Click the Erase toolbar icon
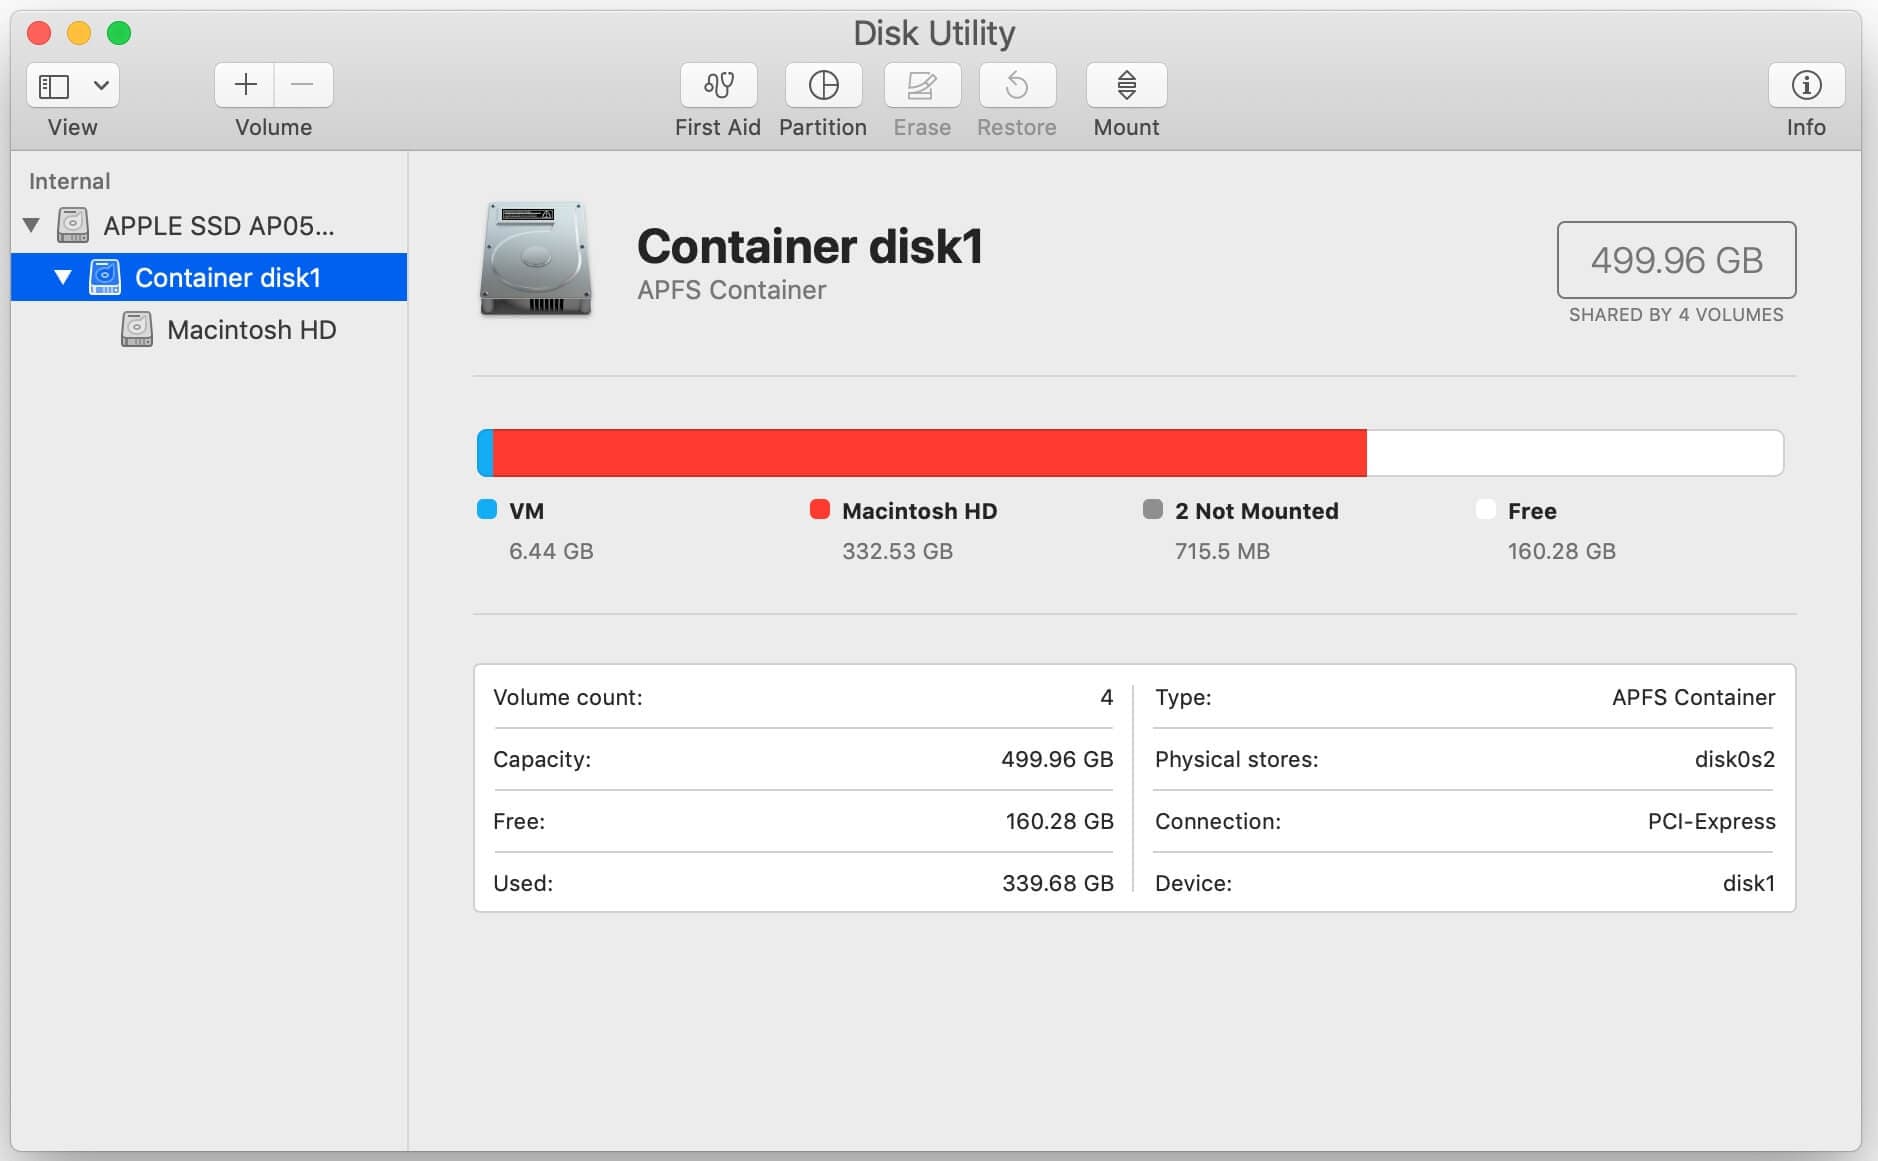 [922, 86]
